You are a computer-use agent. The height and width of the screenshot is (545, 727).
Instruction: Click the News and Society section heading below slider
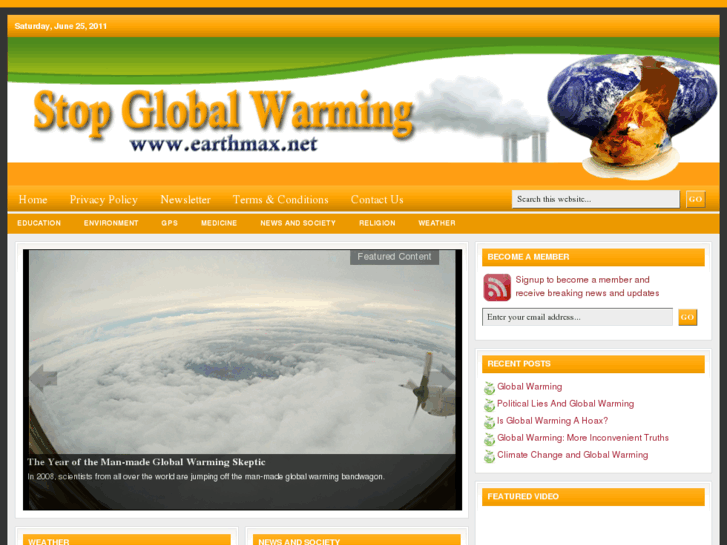299,541
